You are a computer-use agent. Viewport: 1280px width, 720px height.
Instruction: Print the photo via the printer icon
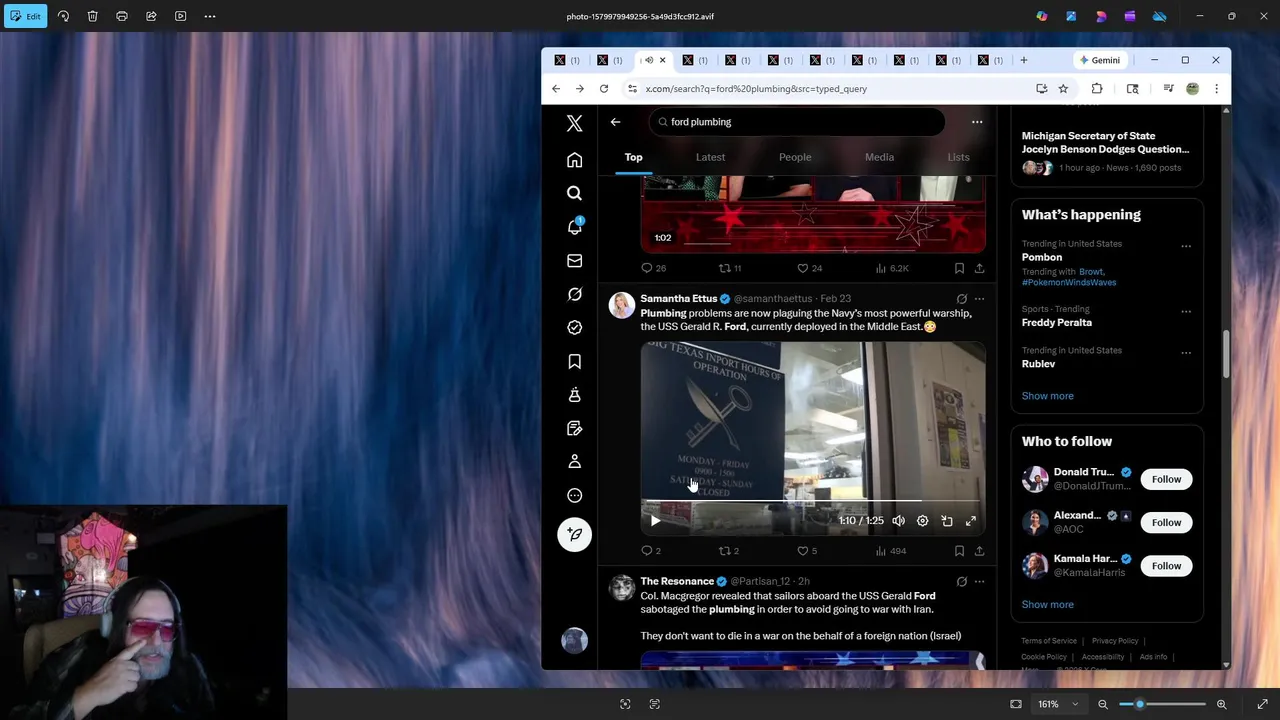tap(122, 16)
